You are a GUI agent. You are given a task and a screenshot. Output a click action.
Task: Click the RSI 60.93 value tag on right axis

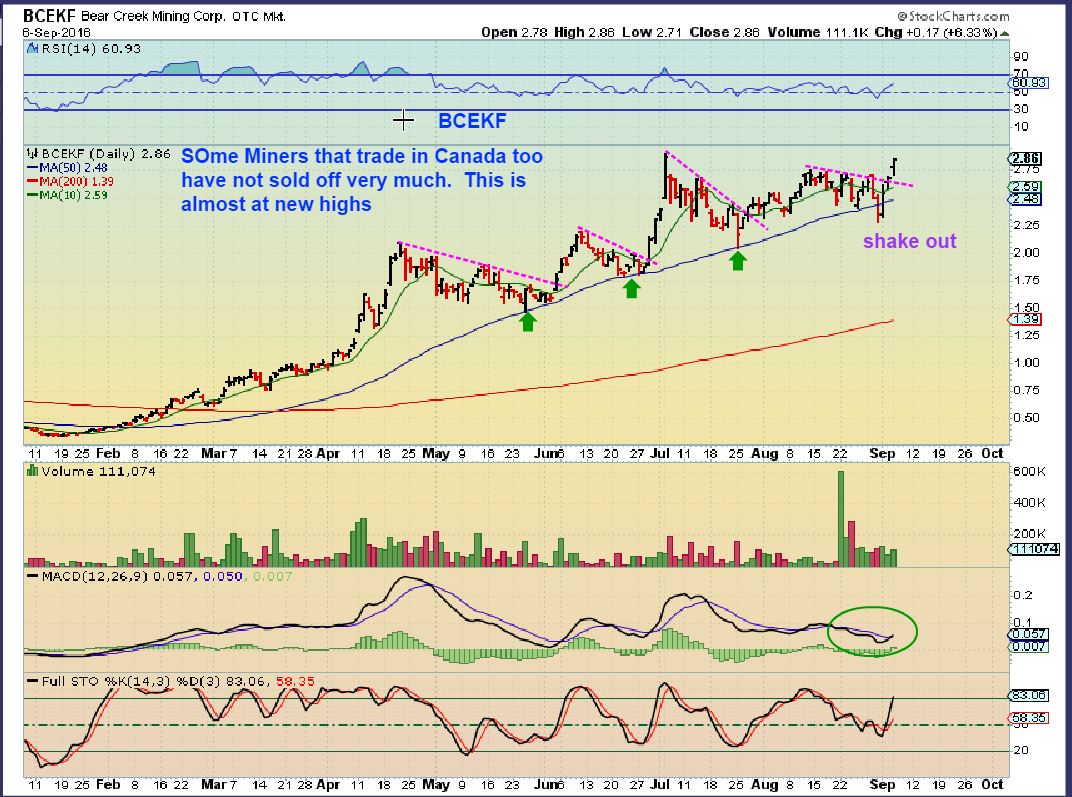1028,83
